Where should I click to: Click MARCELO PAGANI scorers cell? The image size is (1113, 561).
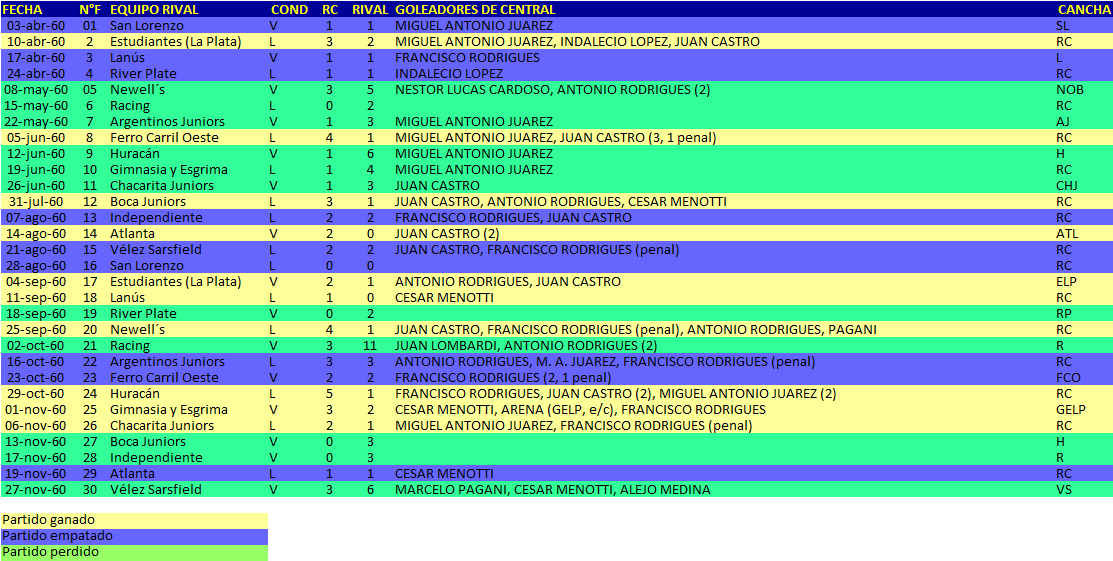pos(552,489)
